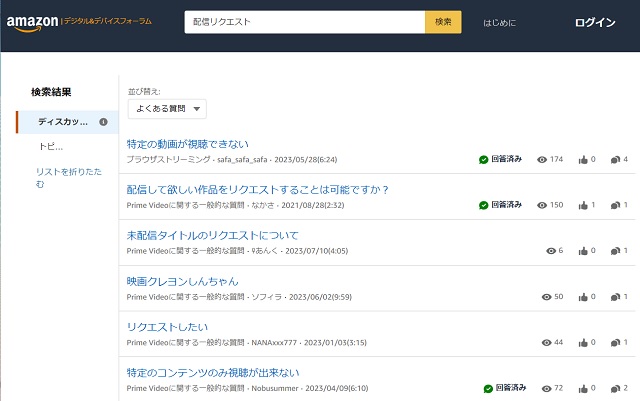640x401 pixels.
Task: Click the 検索結果 heading
Action: (x=51, y=92)
